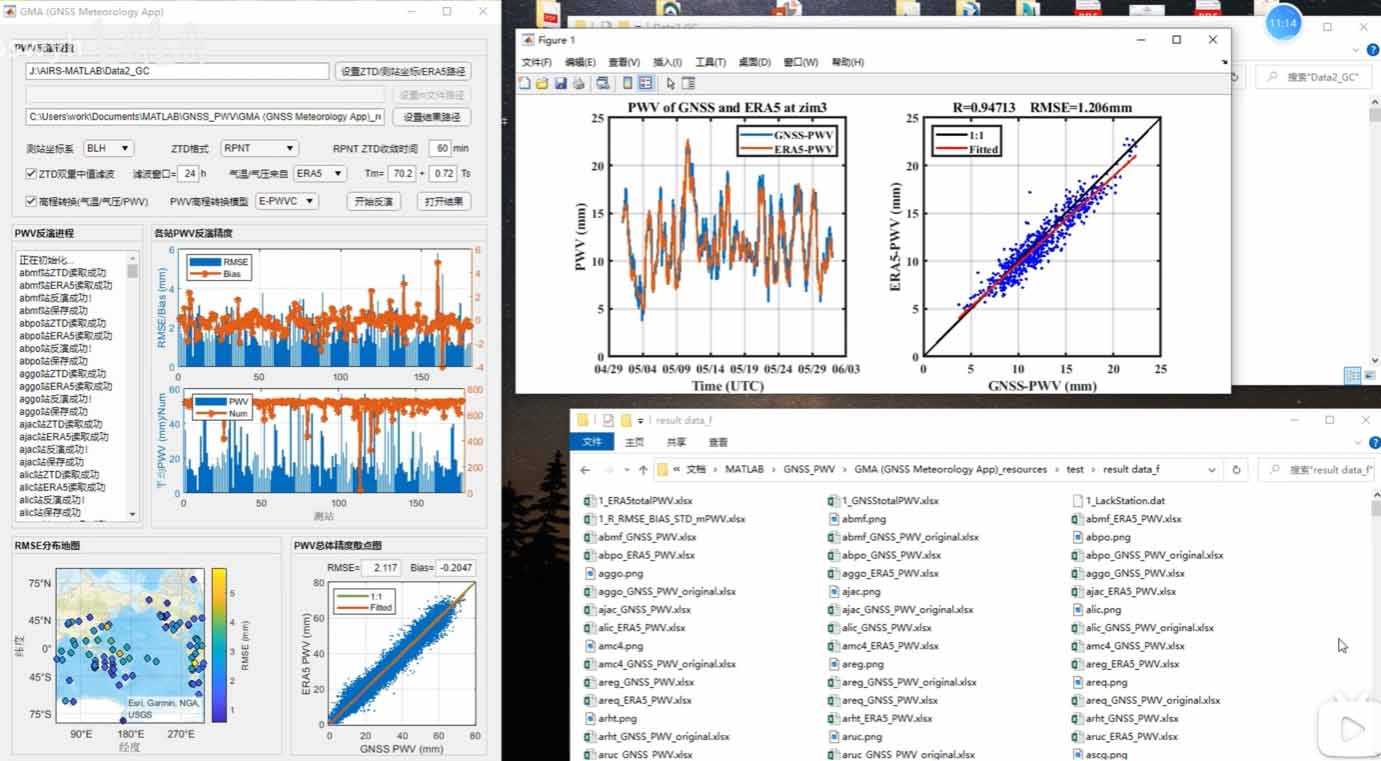Viewport: 1381px width, 761px height.
Task: Uncheck the ZTD双重中值滤波 checkbox
Action: [31, 174]
